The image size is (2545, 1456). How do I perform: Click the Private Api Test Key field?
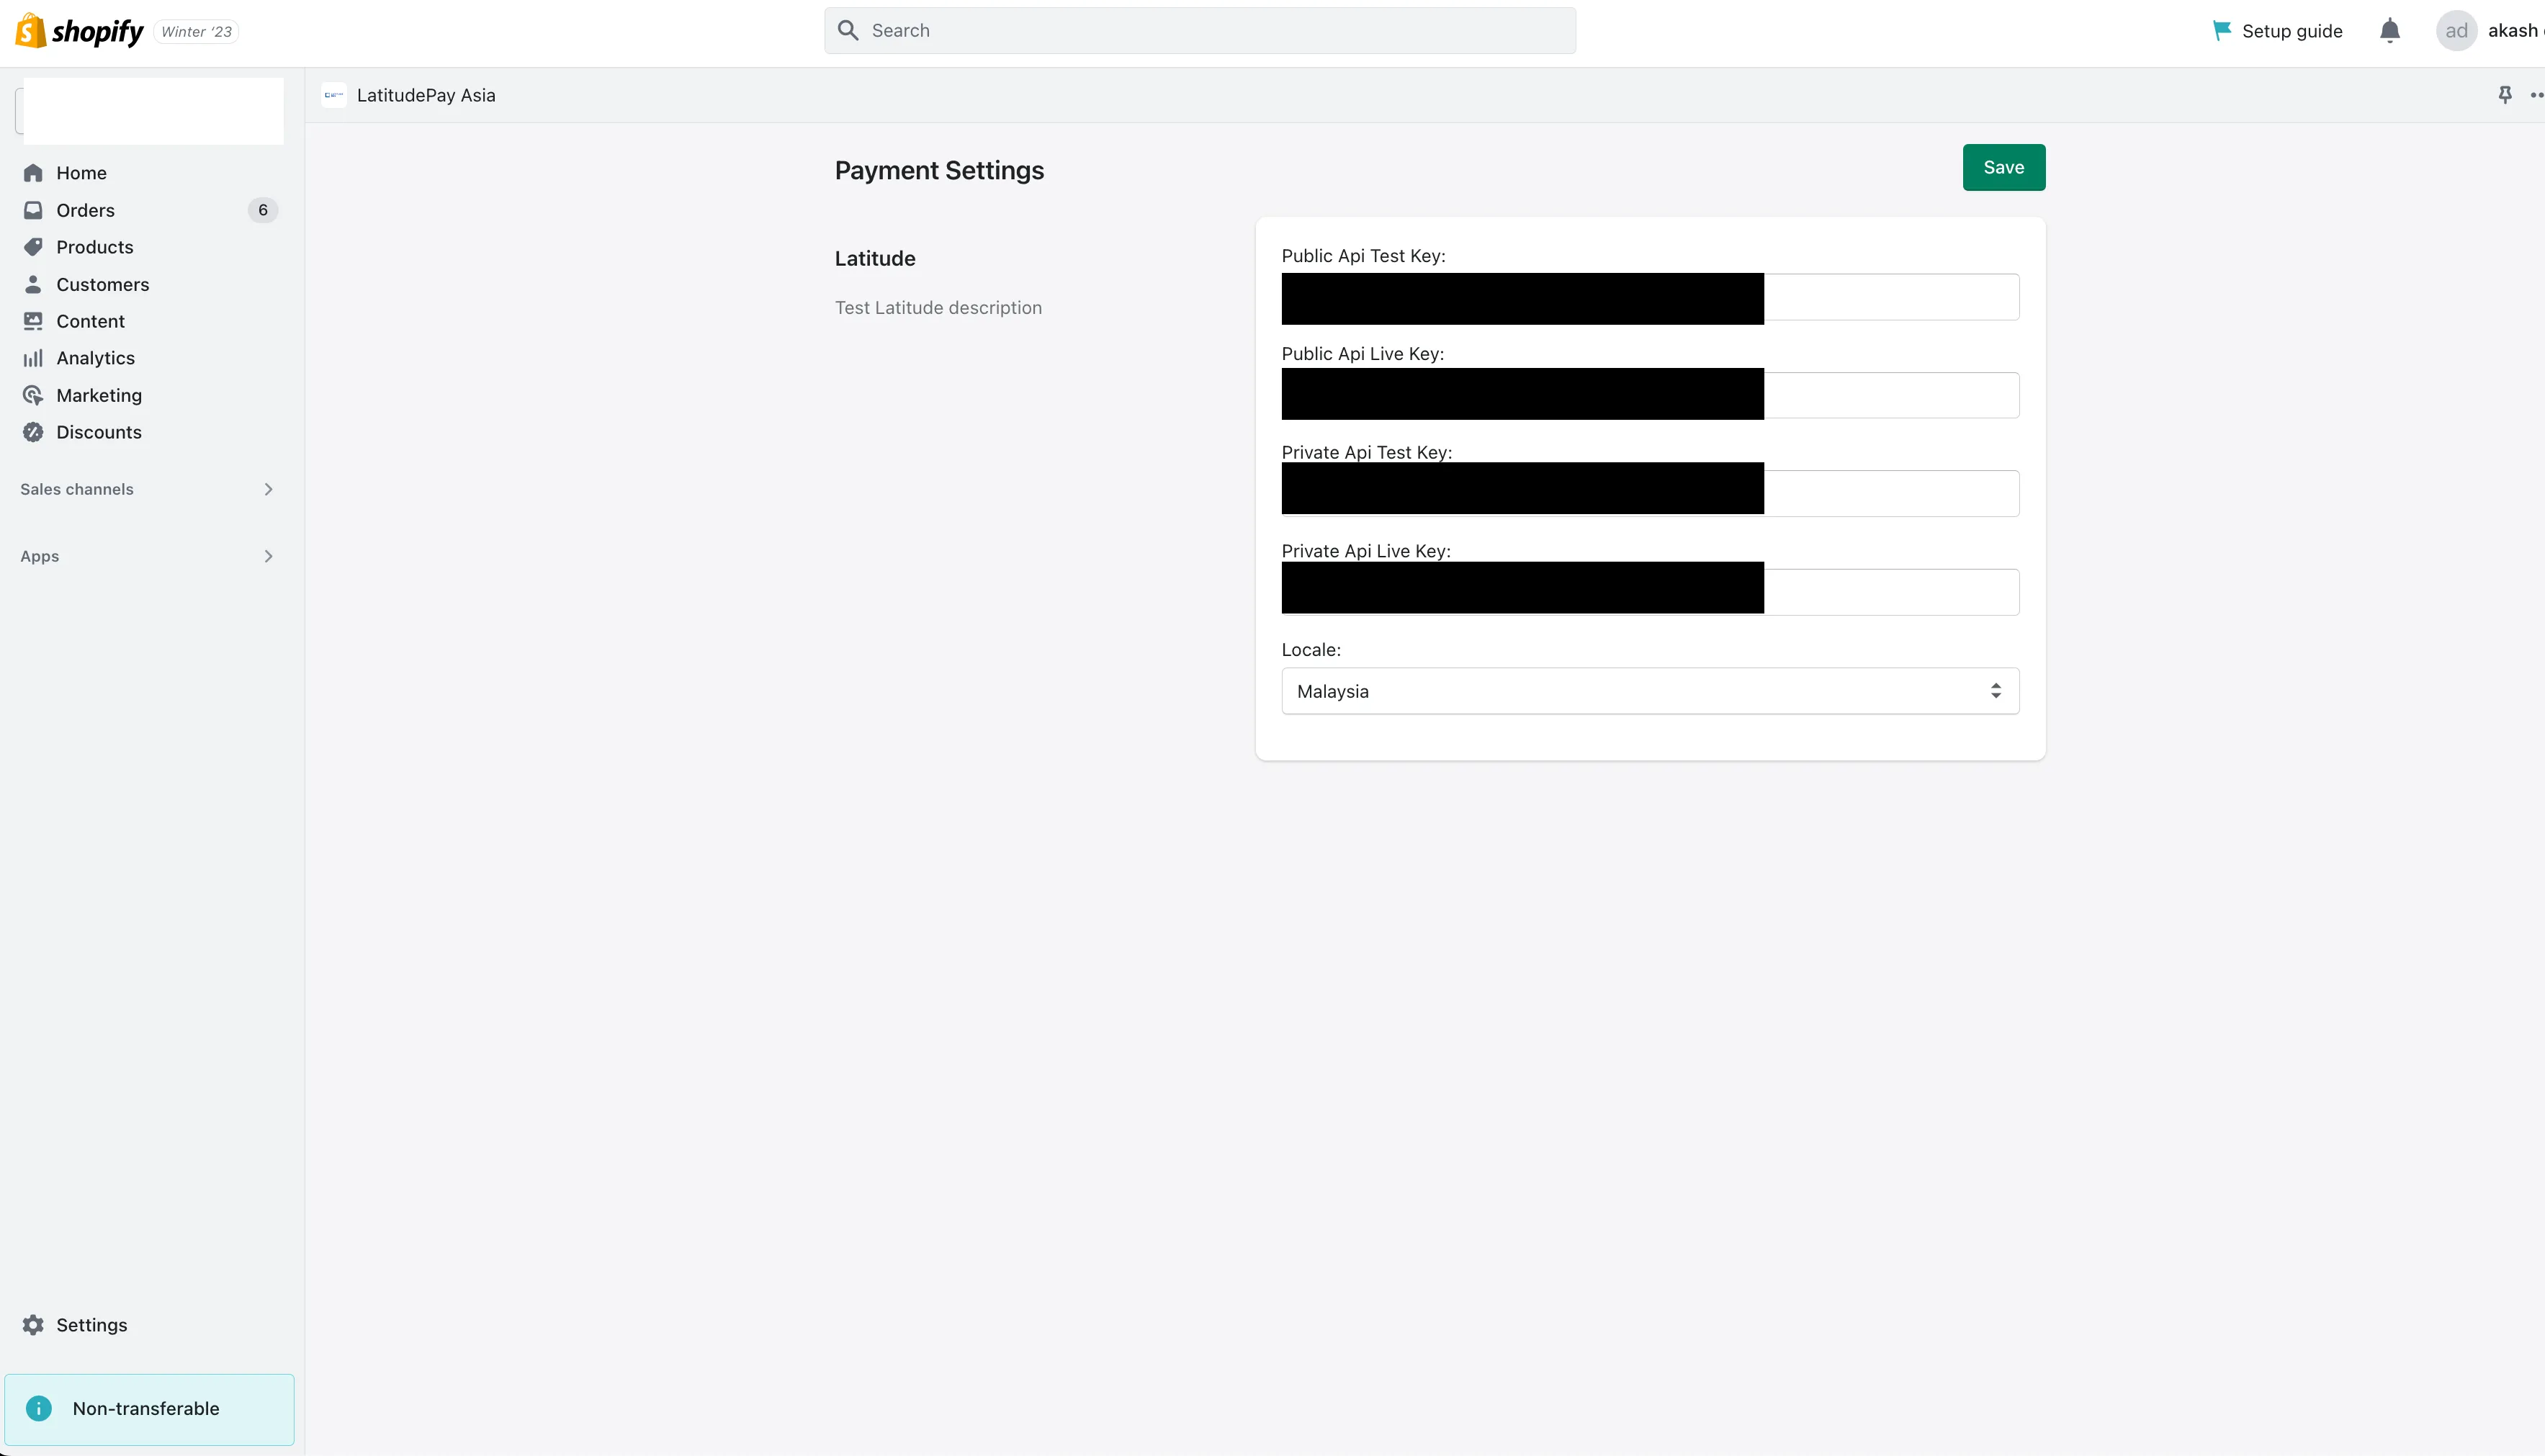point(1650,493)
